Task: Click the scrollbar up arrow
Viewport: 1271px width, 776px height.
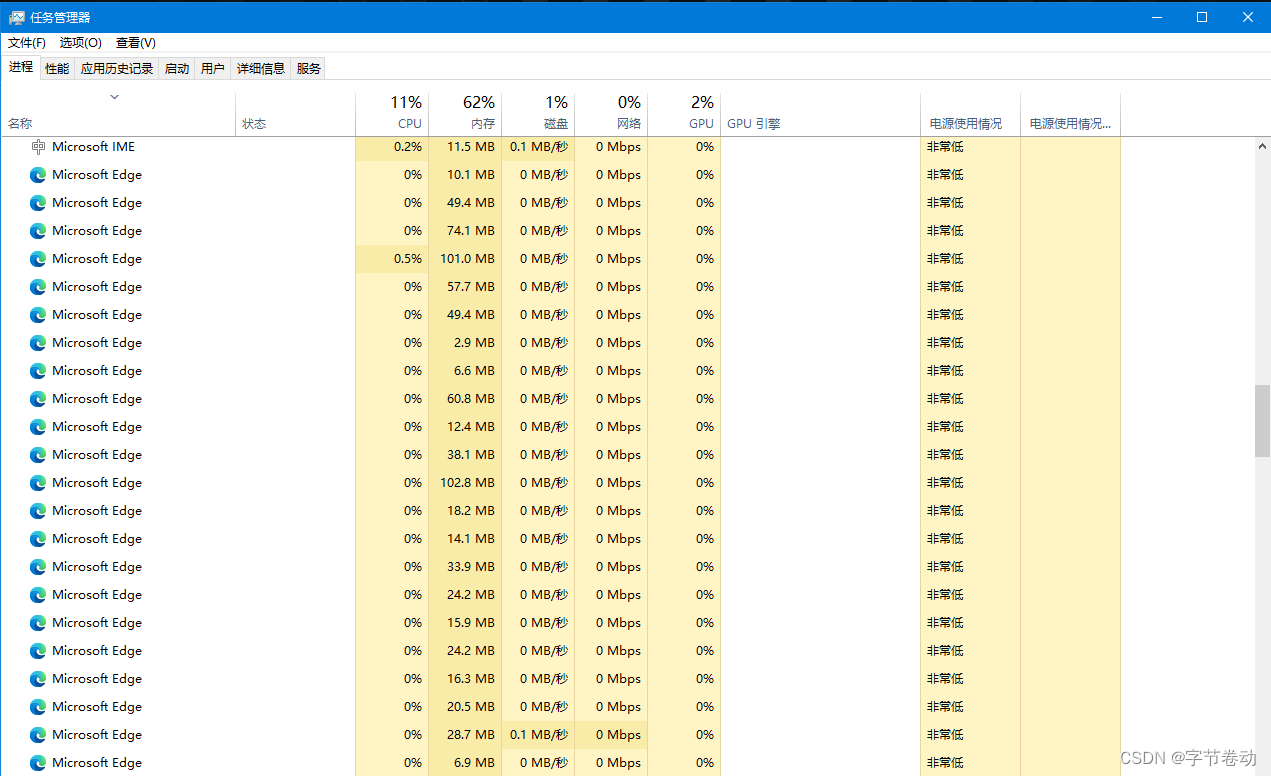Action: tap(1262, 147)
